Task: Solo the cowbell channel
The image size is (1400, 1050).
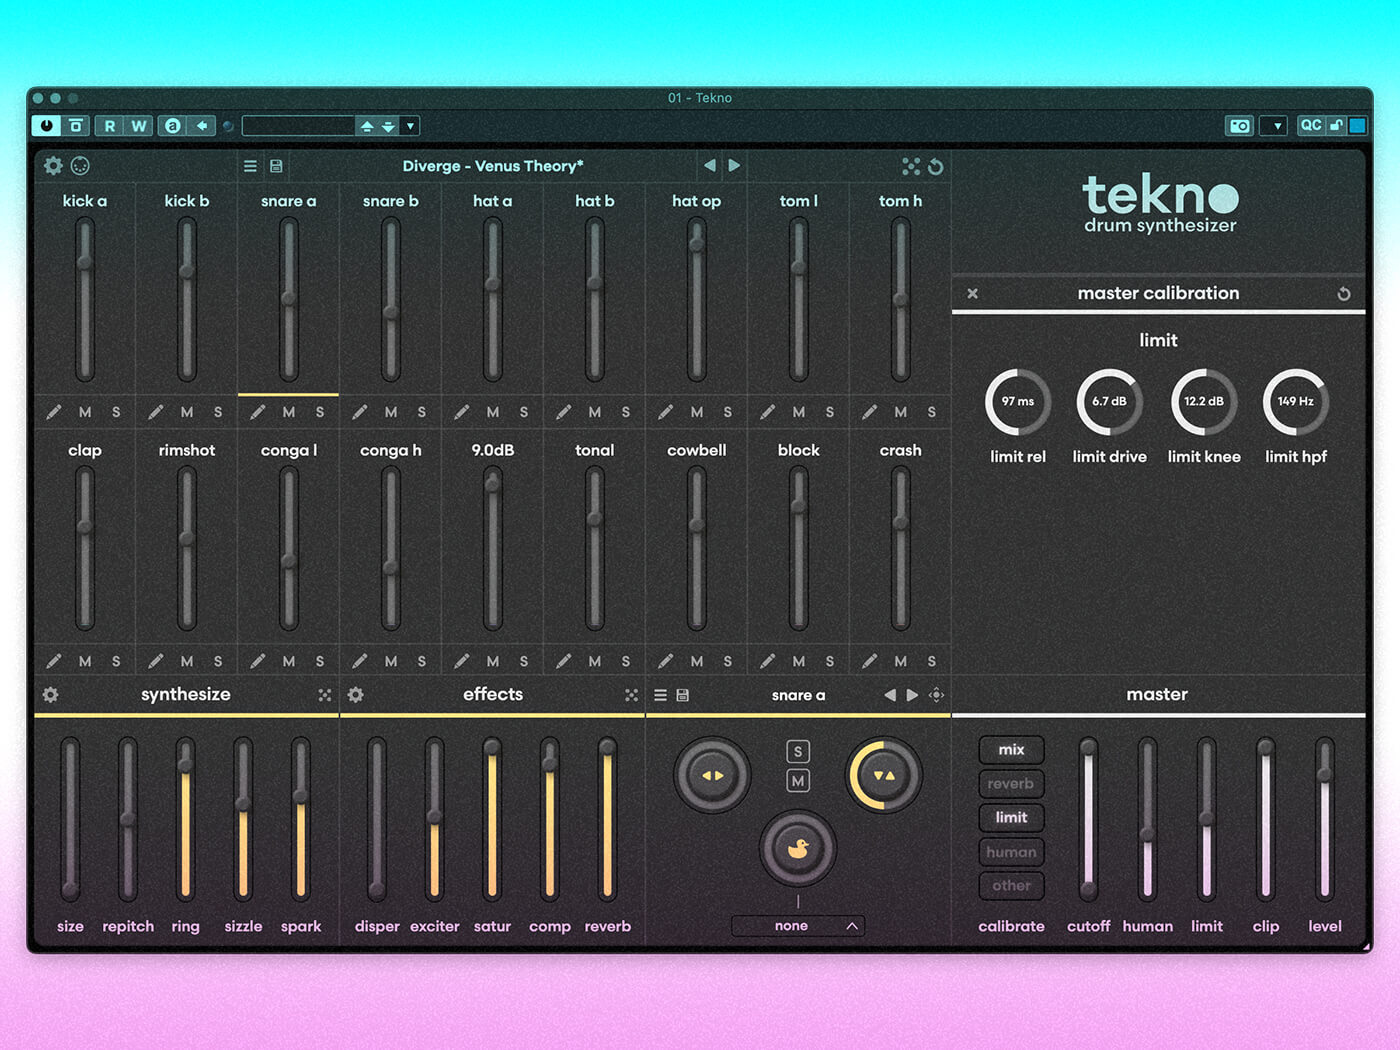Action: 727,661
